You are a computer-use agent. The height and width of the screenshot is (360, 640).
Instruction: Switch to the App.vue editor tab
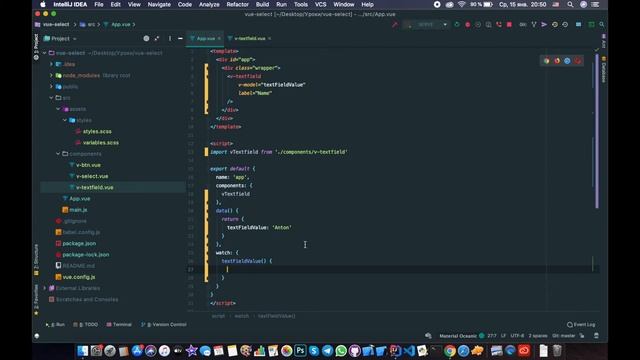(205, 38)
